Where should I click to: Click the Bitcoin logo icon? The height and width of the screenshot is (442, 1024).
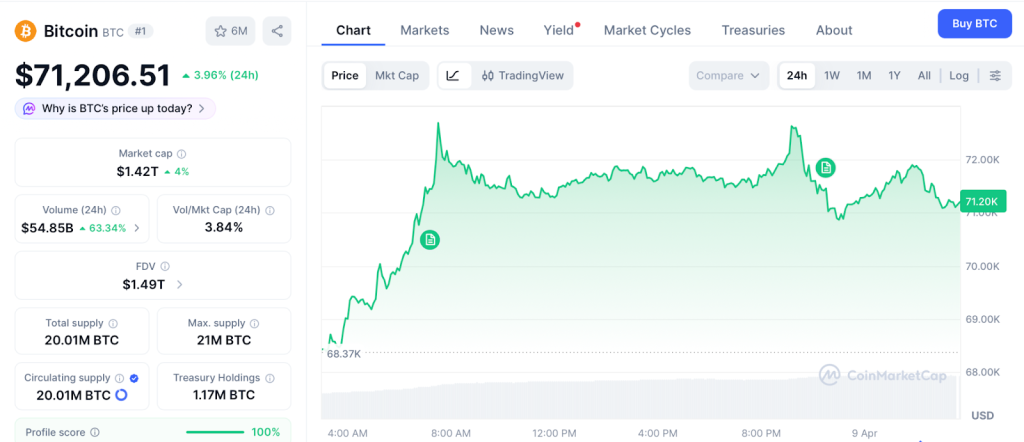pyautogui.click(x=25, y=31)
